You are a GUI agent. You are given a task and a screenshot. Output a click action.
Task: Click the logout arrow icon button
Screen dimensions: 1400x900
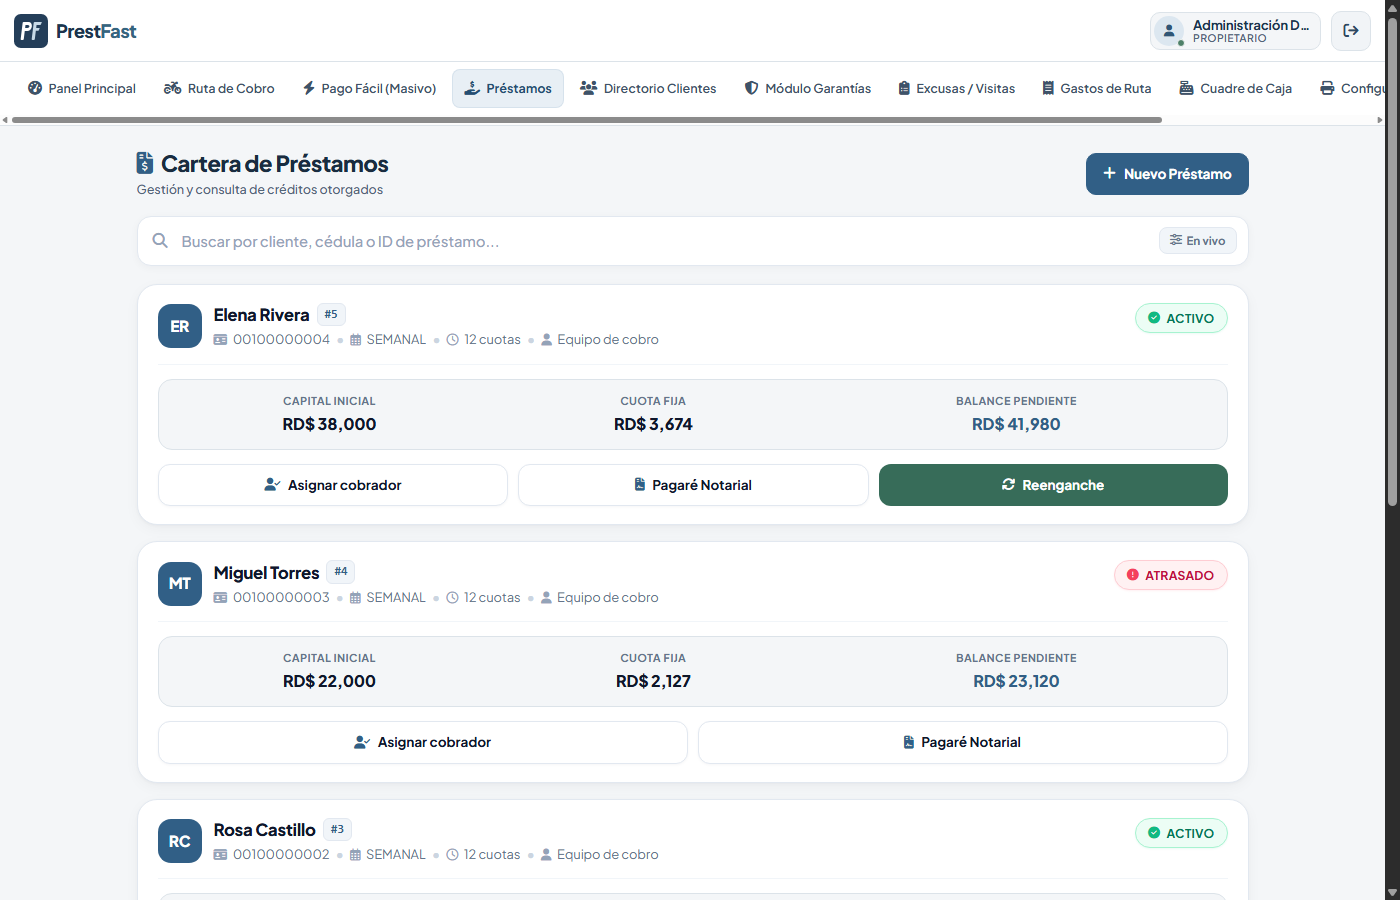(1351, 31)
